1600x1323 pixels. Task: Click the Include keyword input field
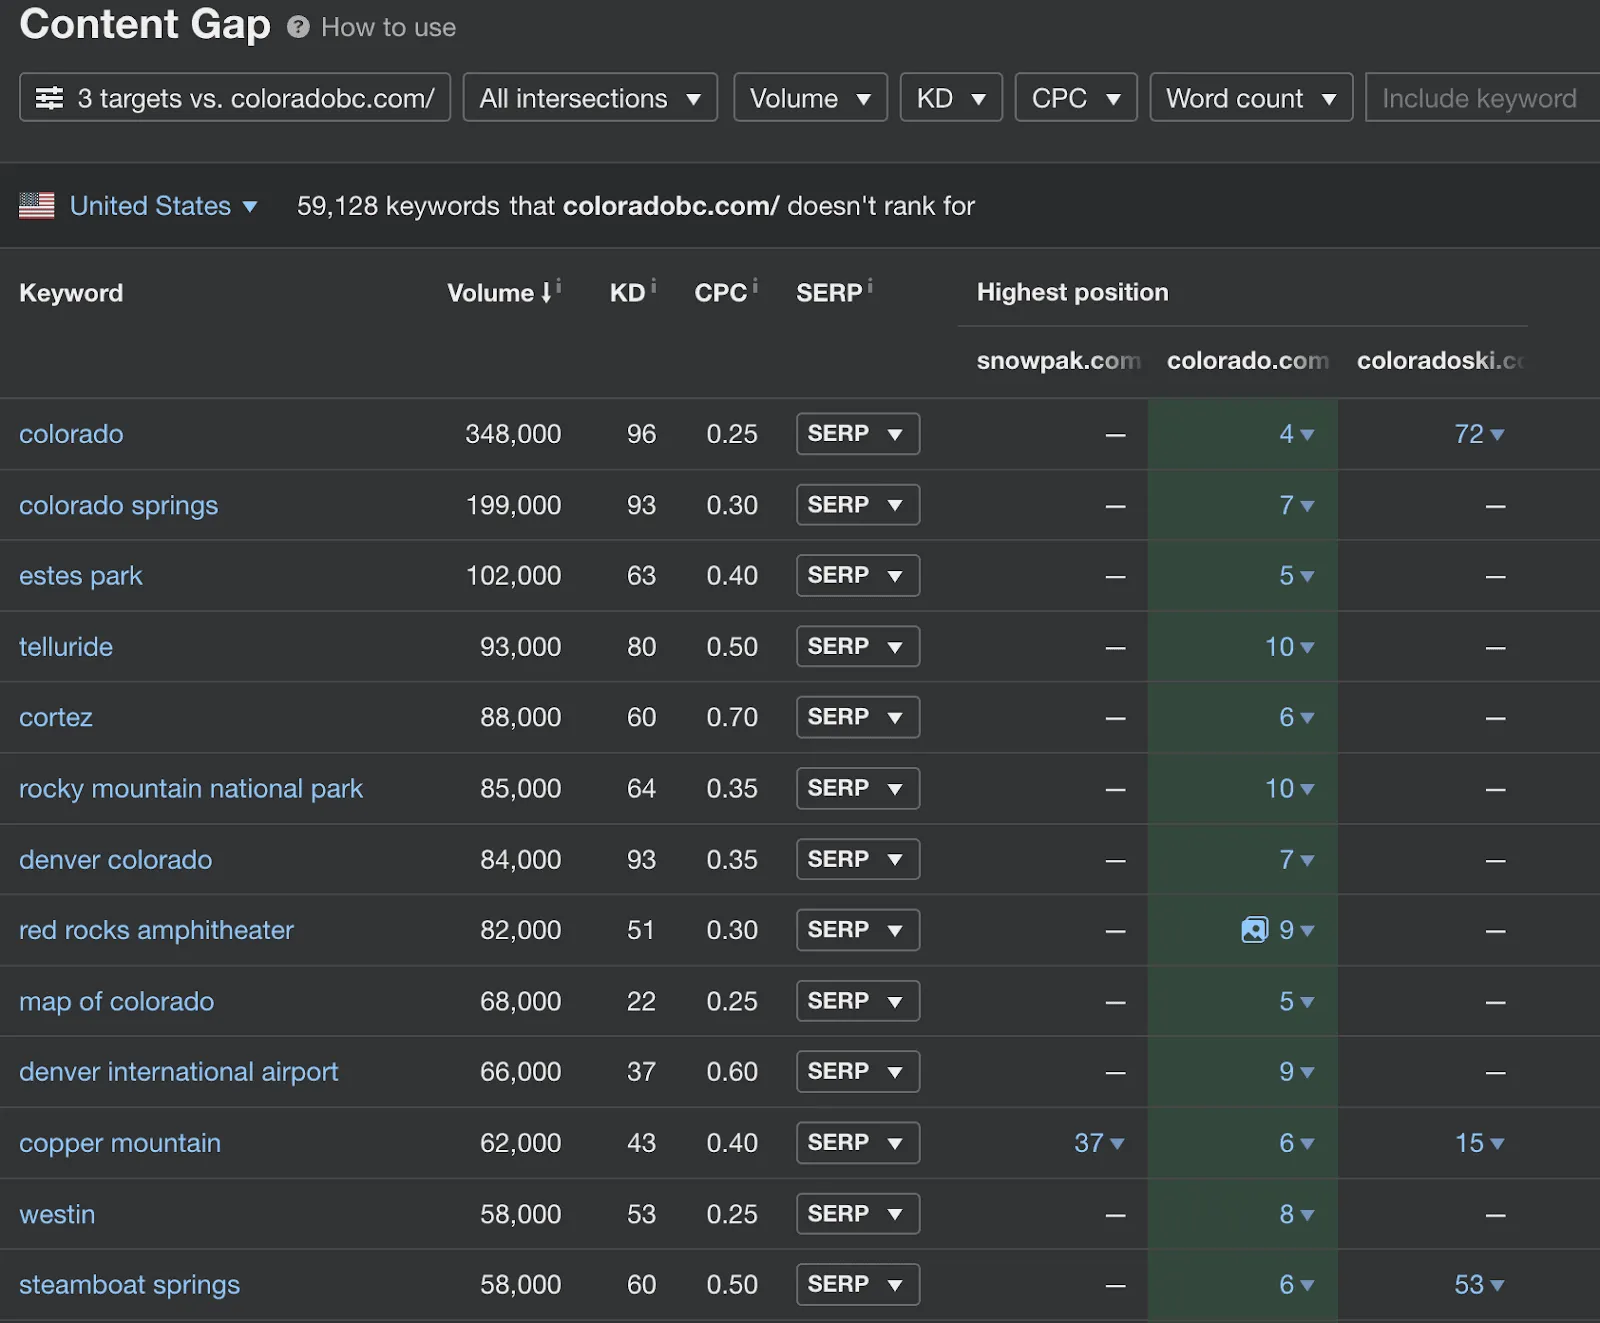(1478, 97)
